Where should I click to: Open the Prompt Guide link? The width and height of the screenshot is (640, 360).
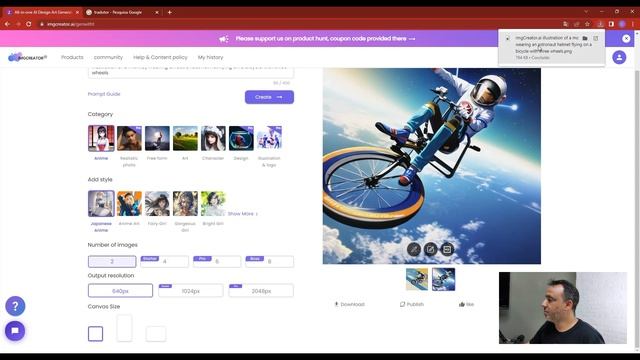pos(104,94)
